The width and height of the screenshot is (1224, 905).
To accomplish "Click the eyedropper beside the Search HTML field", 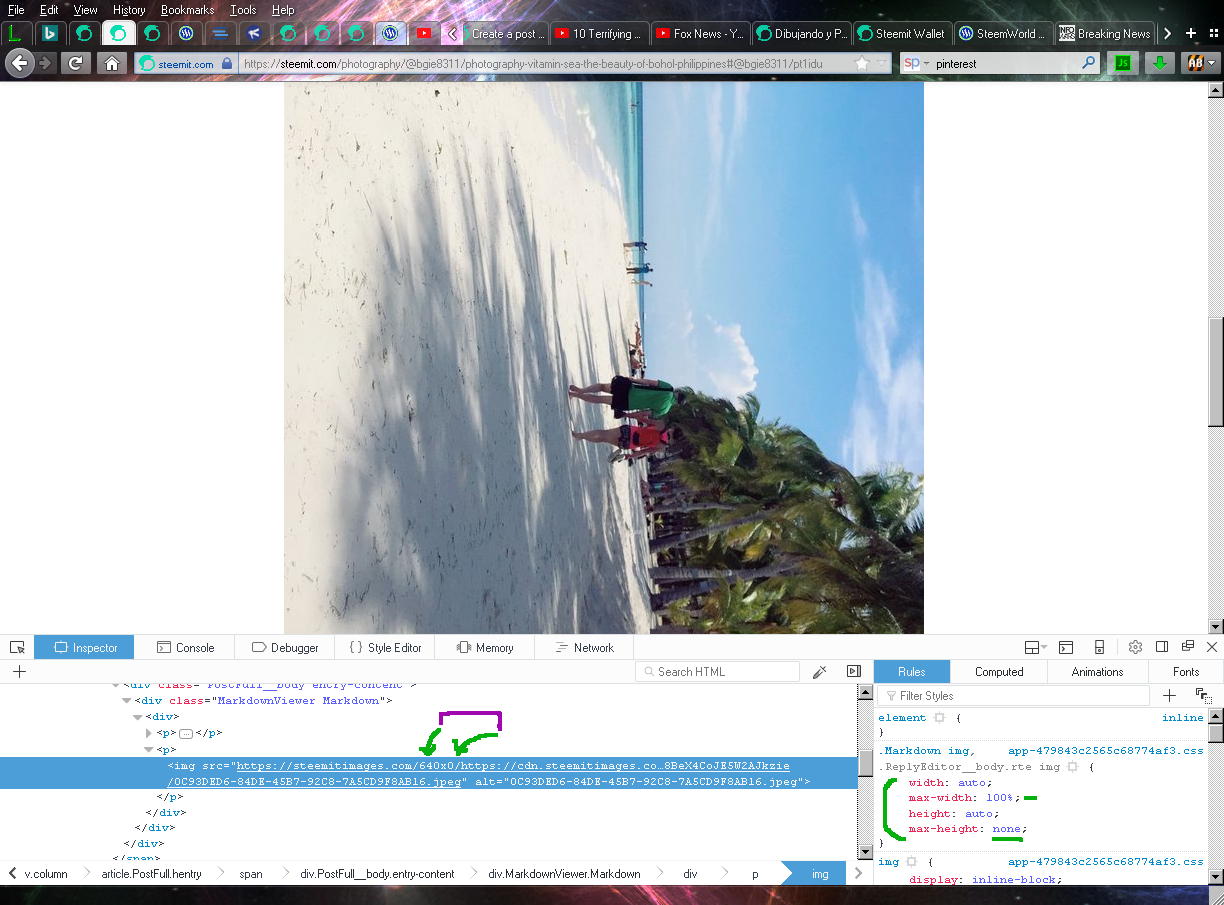I will pos(819,671).
